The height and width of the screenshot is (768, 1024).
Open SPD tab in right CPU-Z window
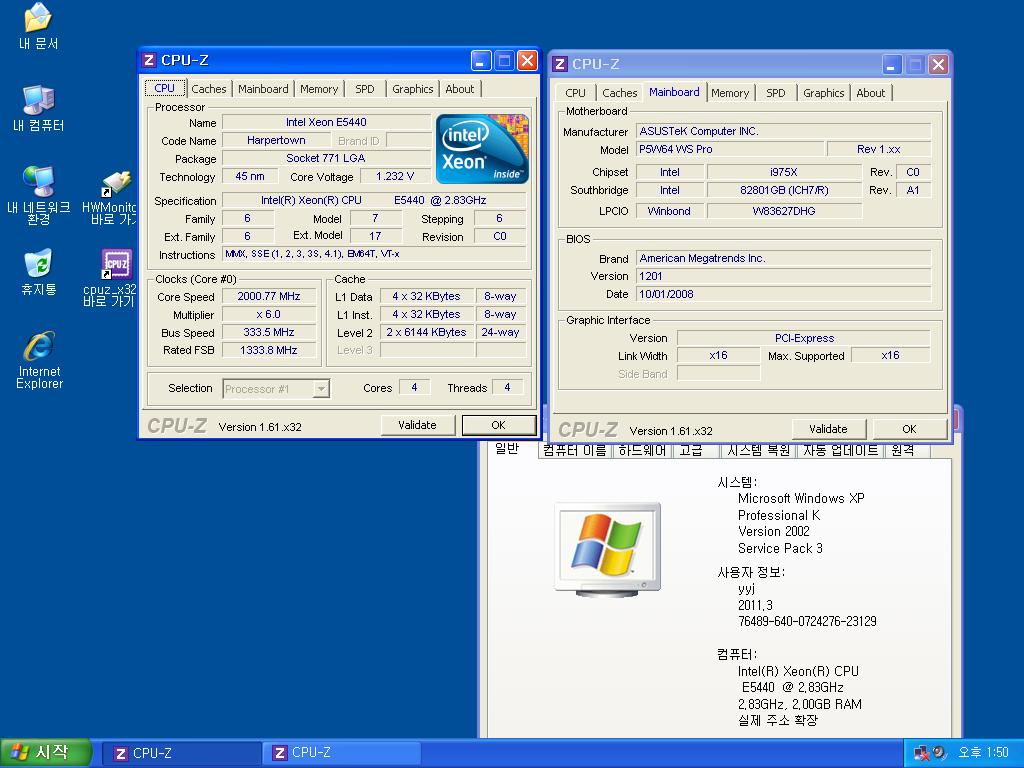click(776, 93)
